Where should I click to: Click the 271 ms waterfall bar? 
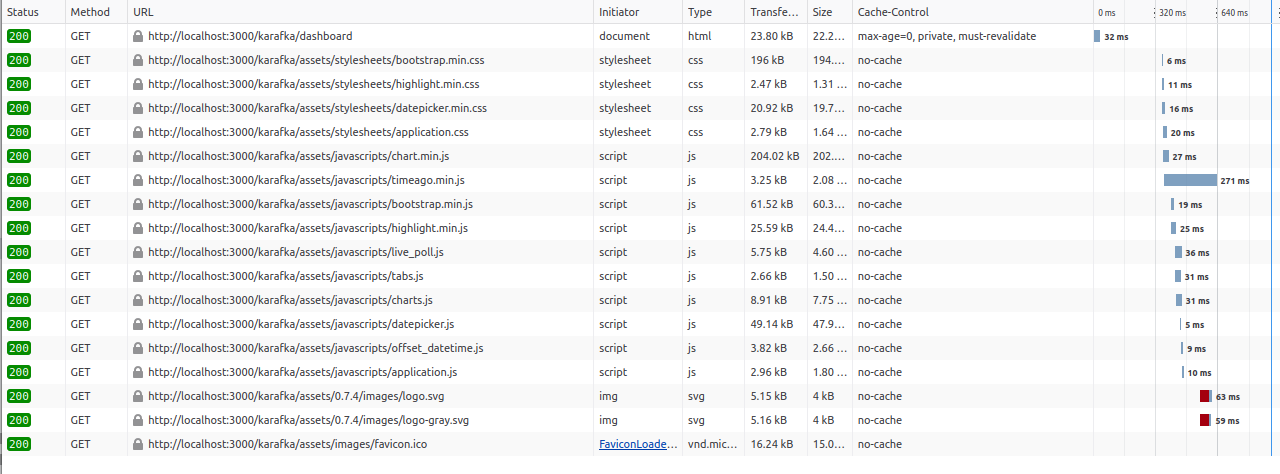point(1190,180)
